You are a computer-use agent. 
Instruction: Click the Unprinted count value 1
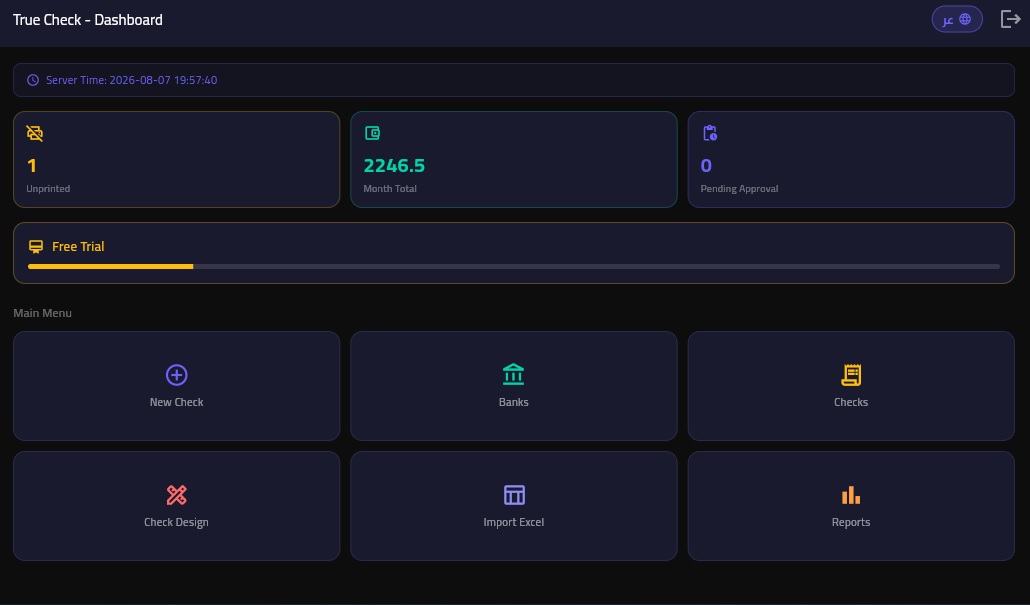32,166
